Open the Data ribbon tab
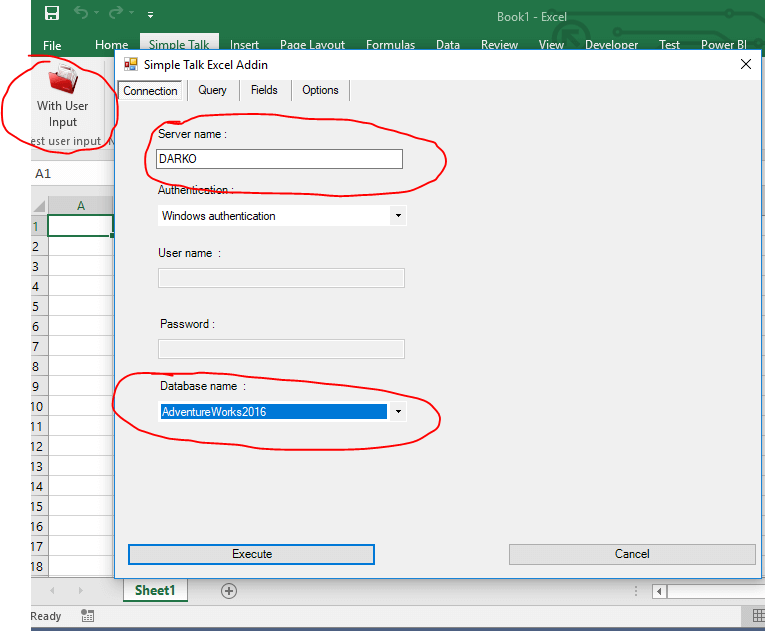Viewport: 765px width, 631px height. pyautogui.click(x=448, y=45)
